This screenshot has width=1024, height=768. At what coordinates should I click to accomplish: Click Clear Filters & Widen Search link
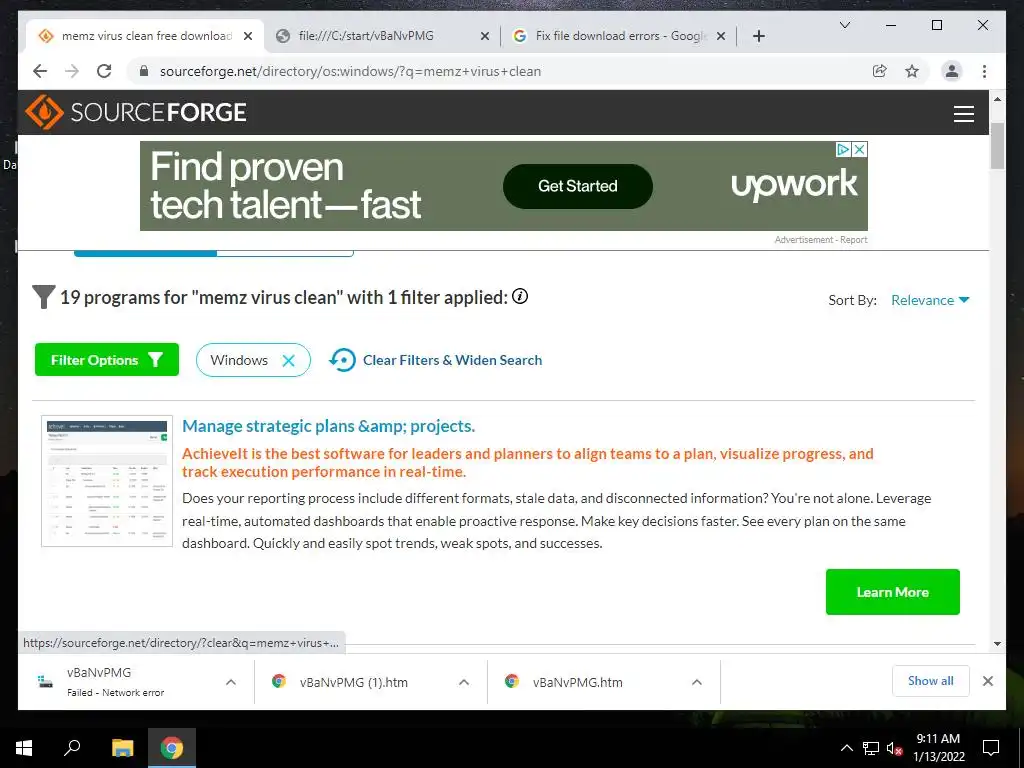click(436, 360)
